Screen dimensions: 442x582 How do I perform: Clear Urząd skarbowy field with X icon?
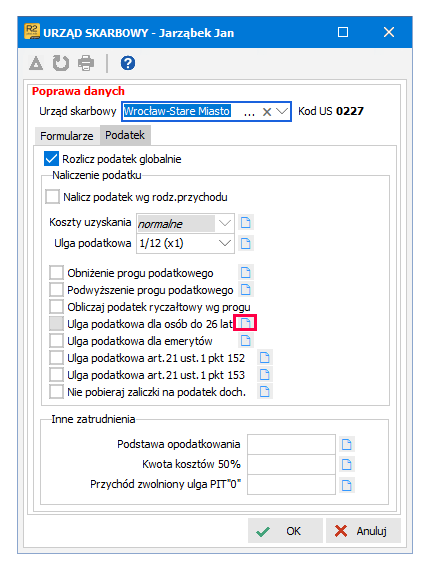(x=266, y=112)
